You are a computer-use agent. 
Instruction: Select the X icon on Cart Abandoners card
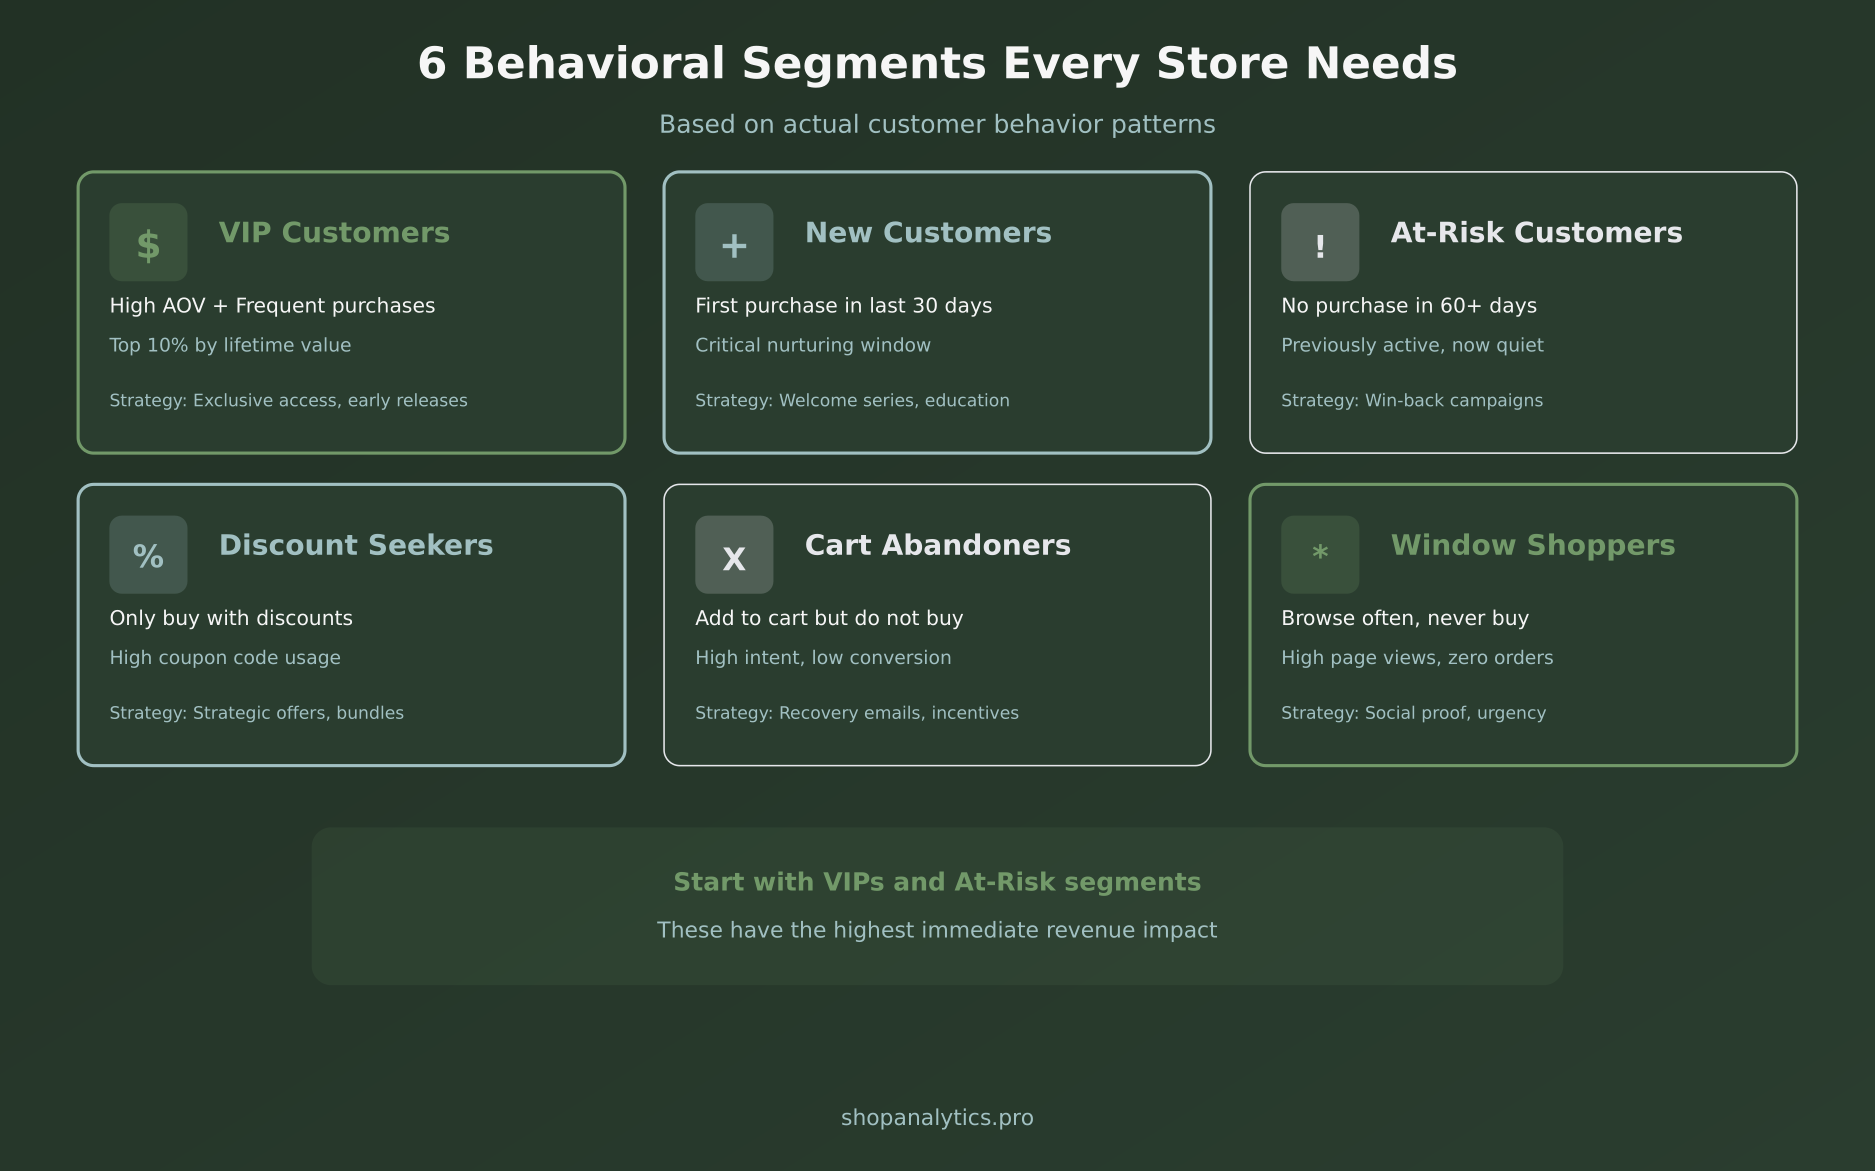[x=733, y=554]
